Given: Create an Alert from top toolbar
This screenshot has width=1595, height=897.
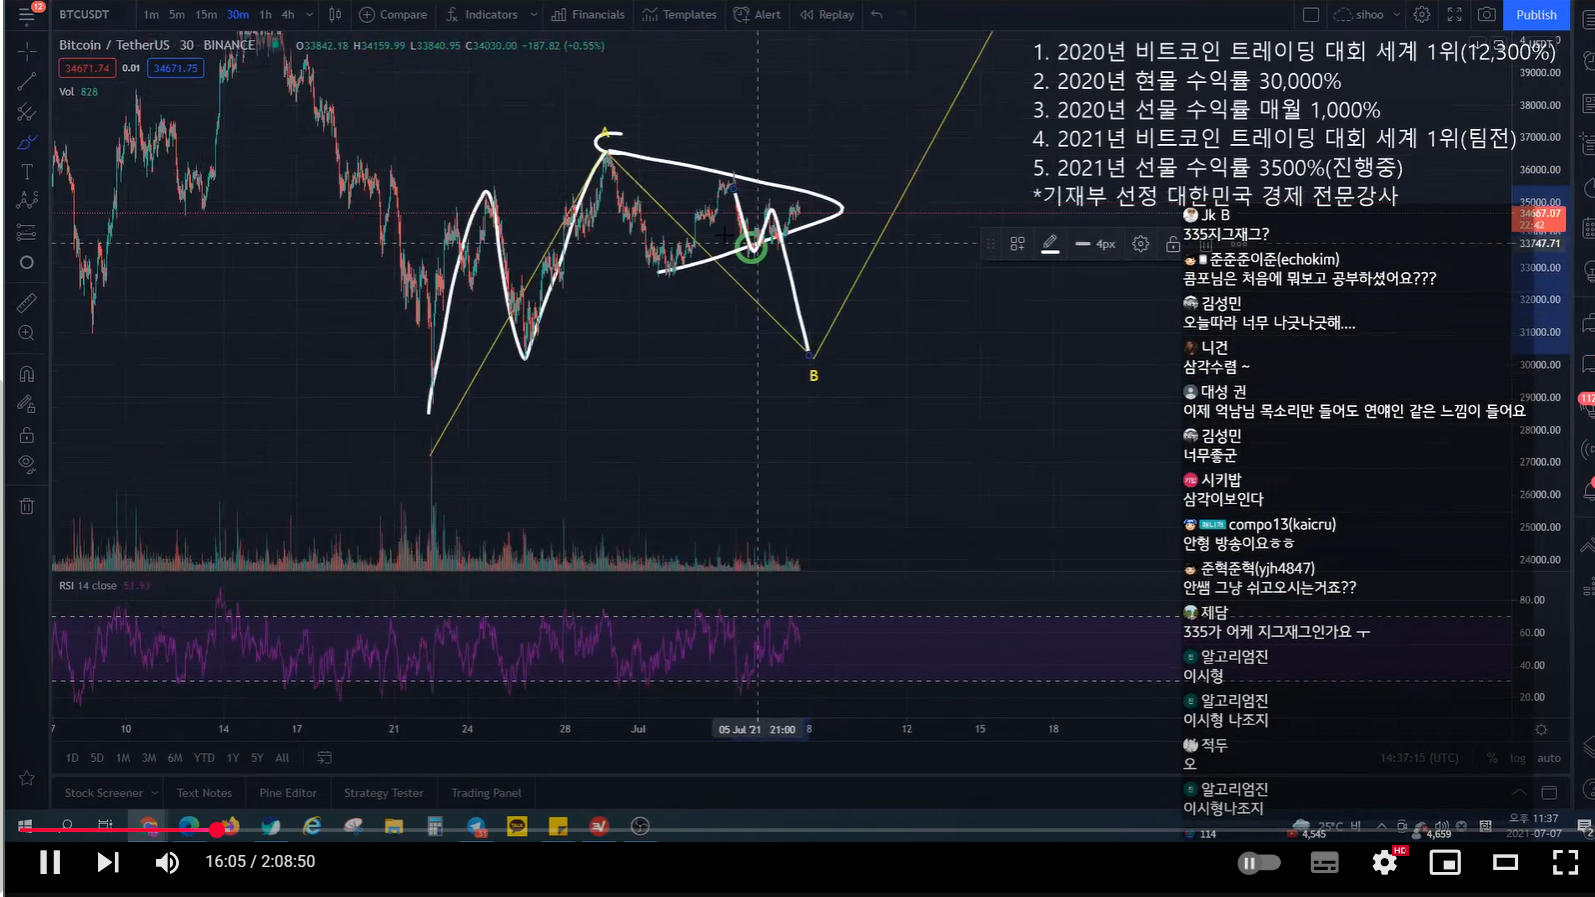Looking at the screenshot, I should (757, 15).
